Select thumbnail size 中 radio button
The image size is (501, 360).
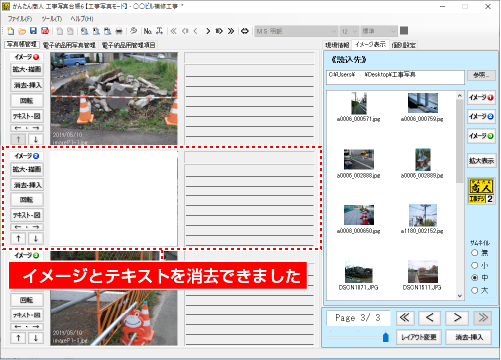475,278
